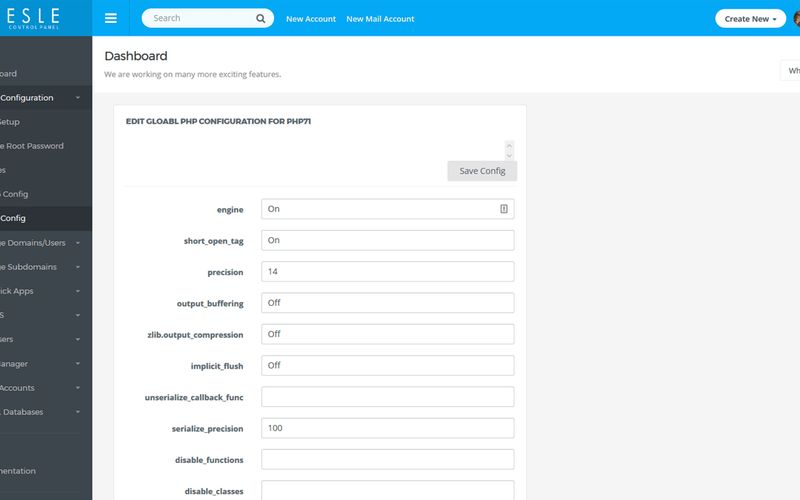Click the user avatar in top bar

(796, 18)
